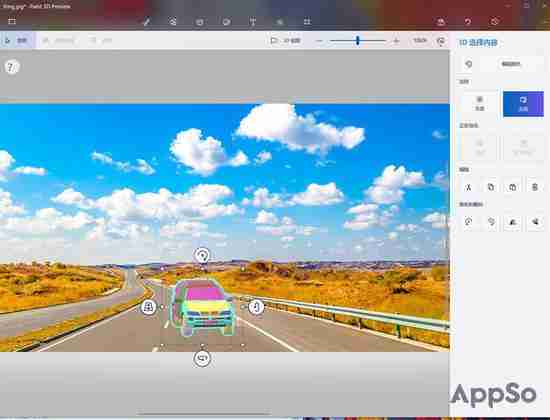Open the view options icon beside zoom percentage
This screenshot has width=550, height=420.
[x=441, y=41]
